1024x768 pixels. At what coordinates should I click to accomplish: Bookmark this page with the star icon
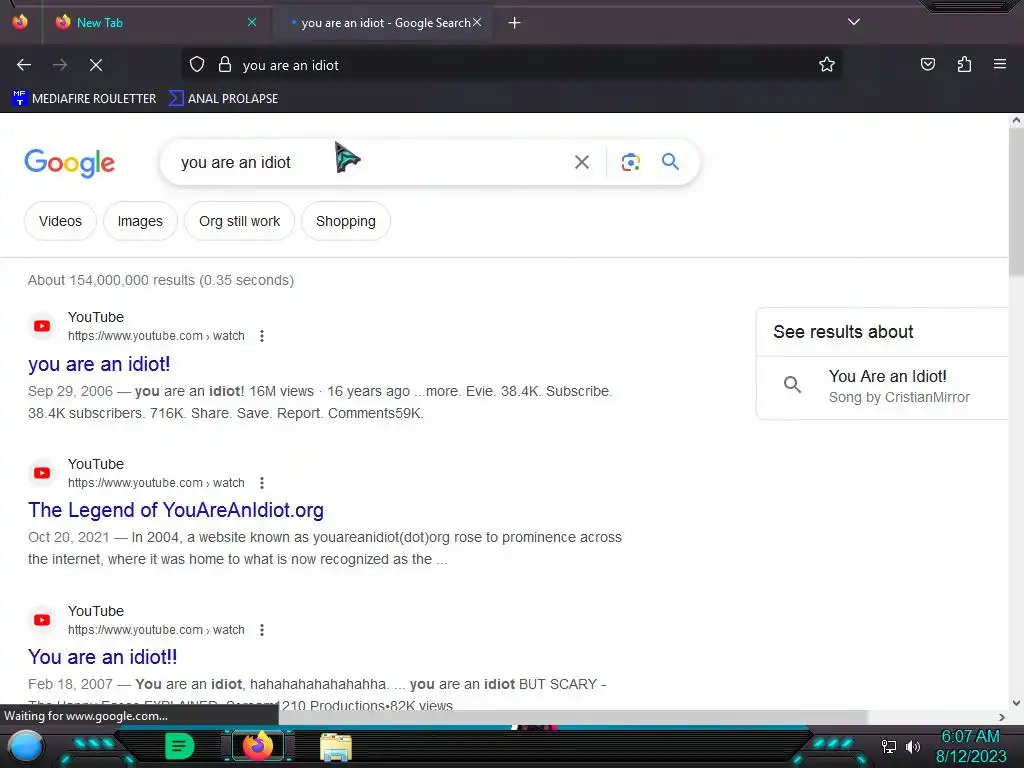[x=827, y=65]
